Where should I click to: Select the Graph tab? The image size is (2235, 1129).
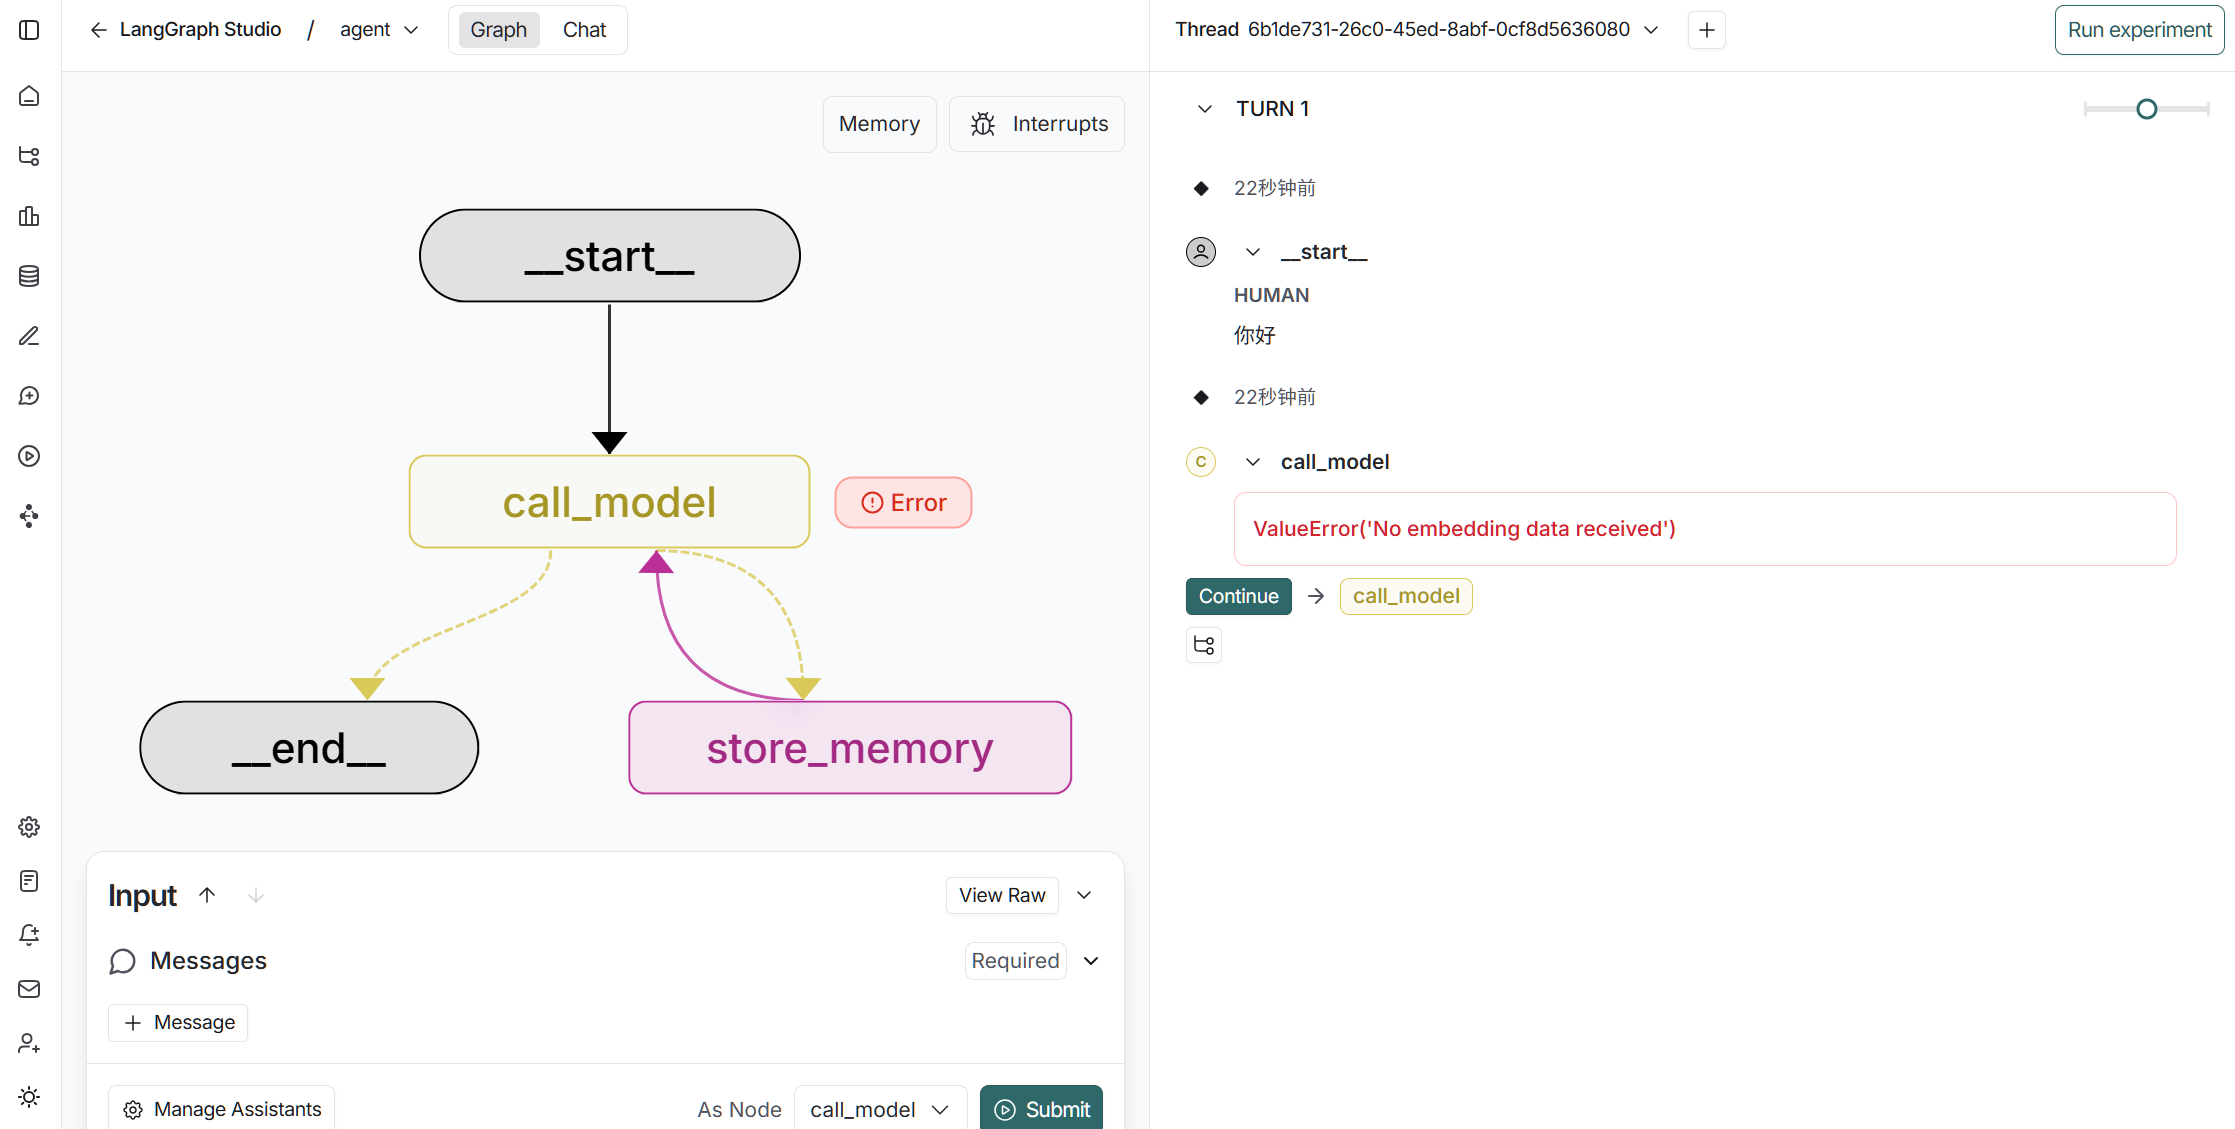coord(498,30)
